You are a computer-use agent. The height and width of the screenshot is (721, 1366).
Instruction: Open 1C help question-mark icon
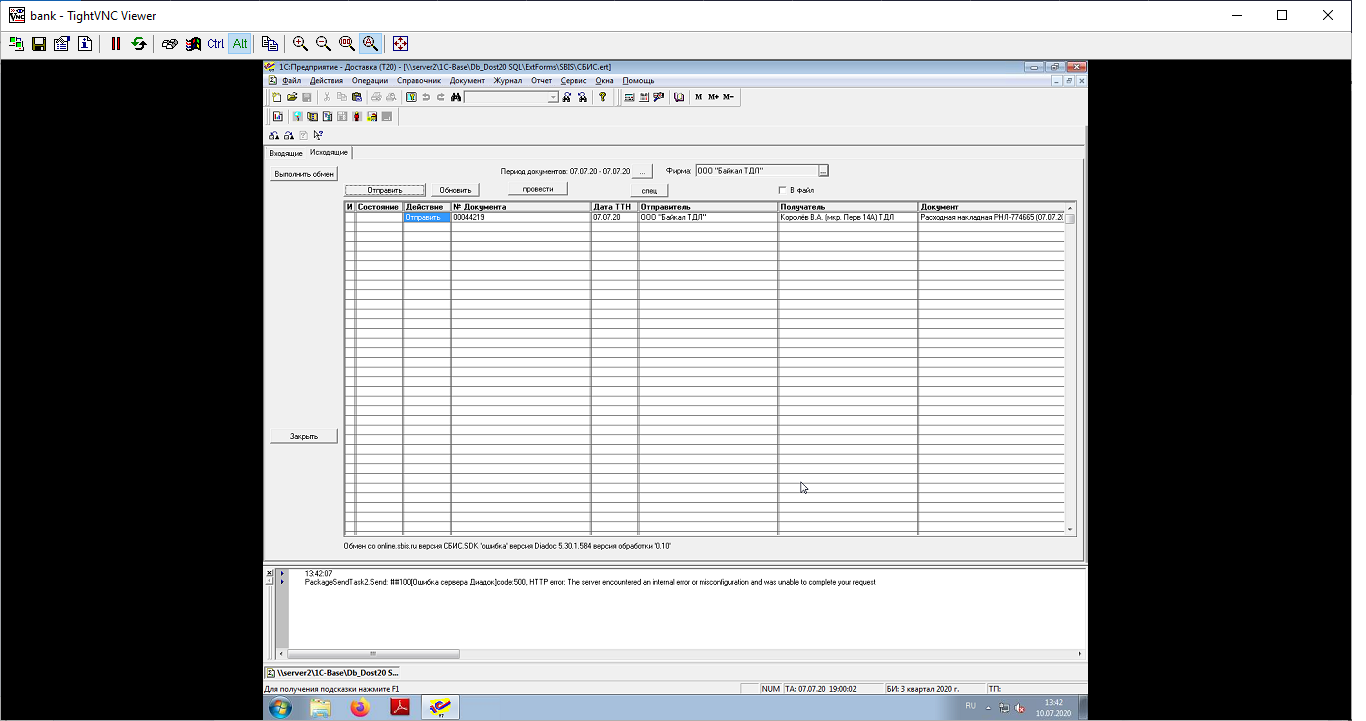point(602,97)
